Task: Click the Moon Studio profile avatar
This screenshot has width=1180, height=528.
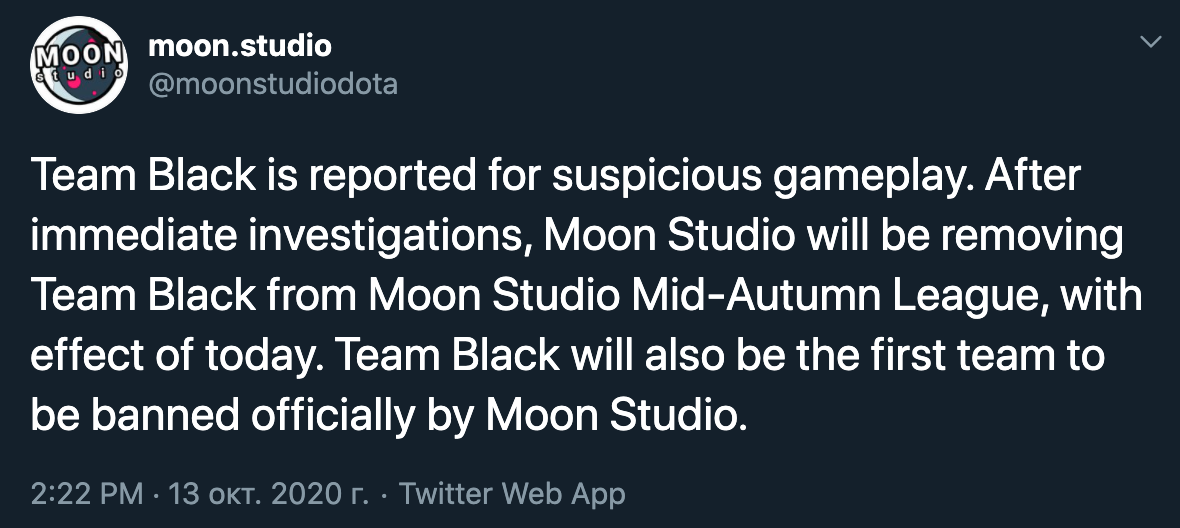Action: click(x=79, y=63)
